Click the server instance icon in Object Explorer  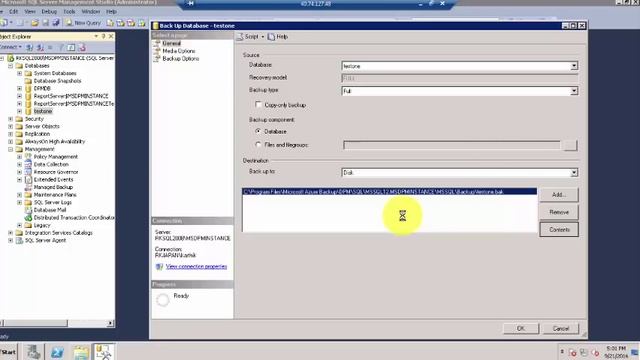pyautogui.click(x=11, y=58)
